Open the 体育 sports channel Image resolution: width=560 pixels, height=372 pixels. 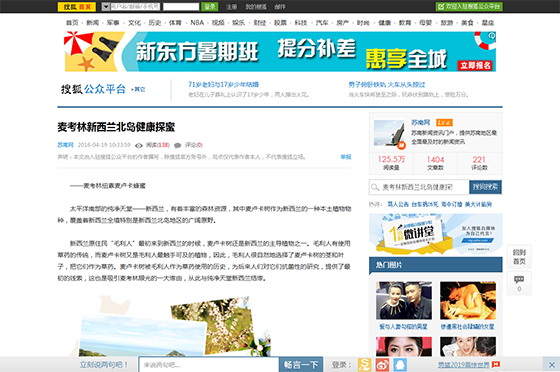175,22
